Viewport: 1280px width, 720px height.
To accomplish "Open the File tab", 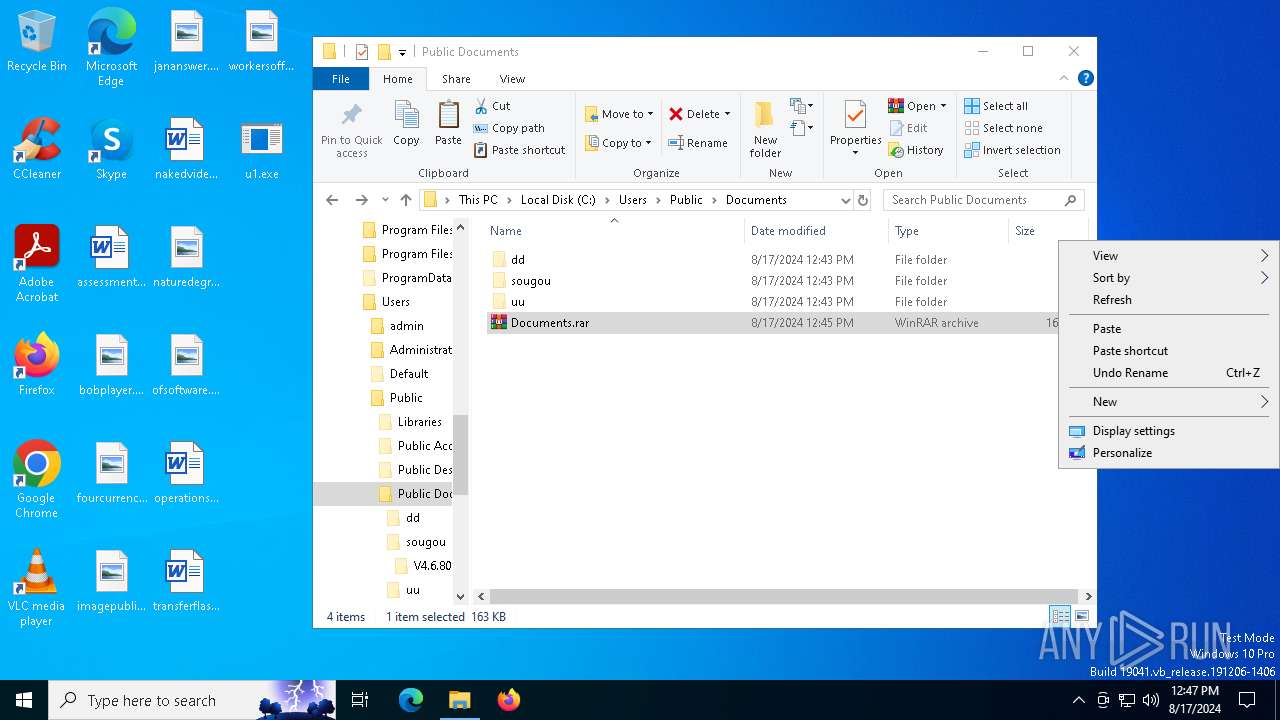I will click(x=341, y=79).
